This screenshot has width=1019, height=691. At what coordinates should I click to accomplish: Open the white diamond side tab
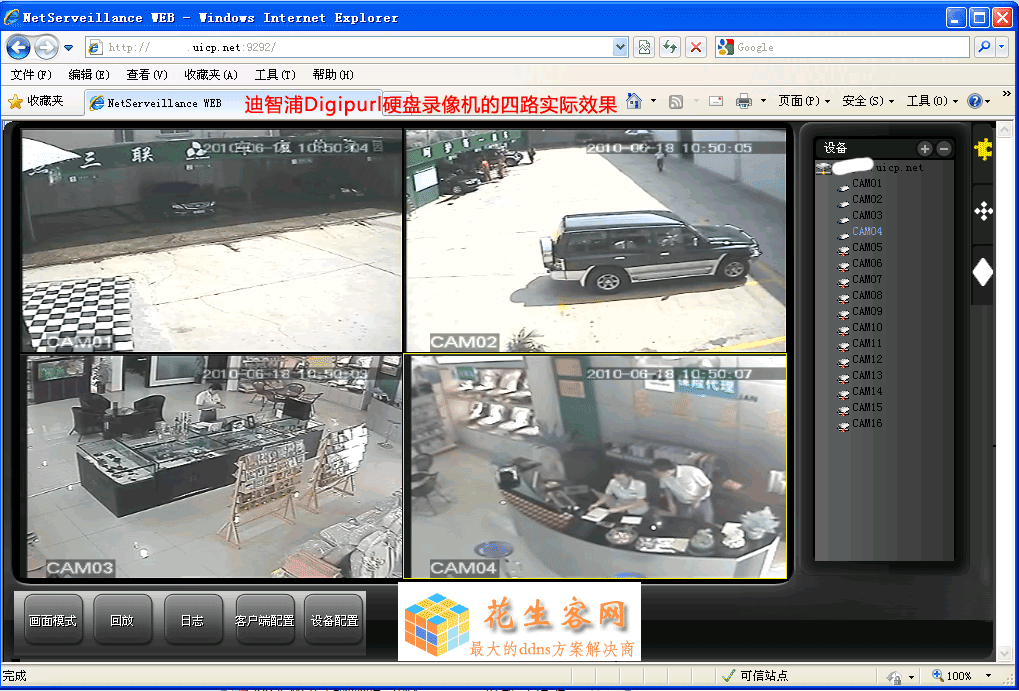pyautogui.click(x=983, y=273)
